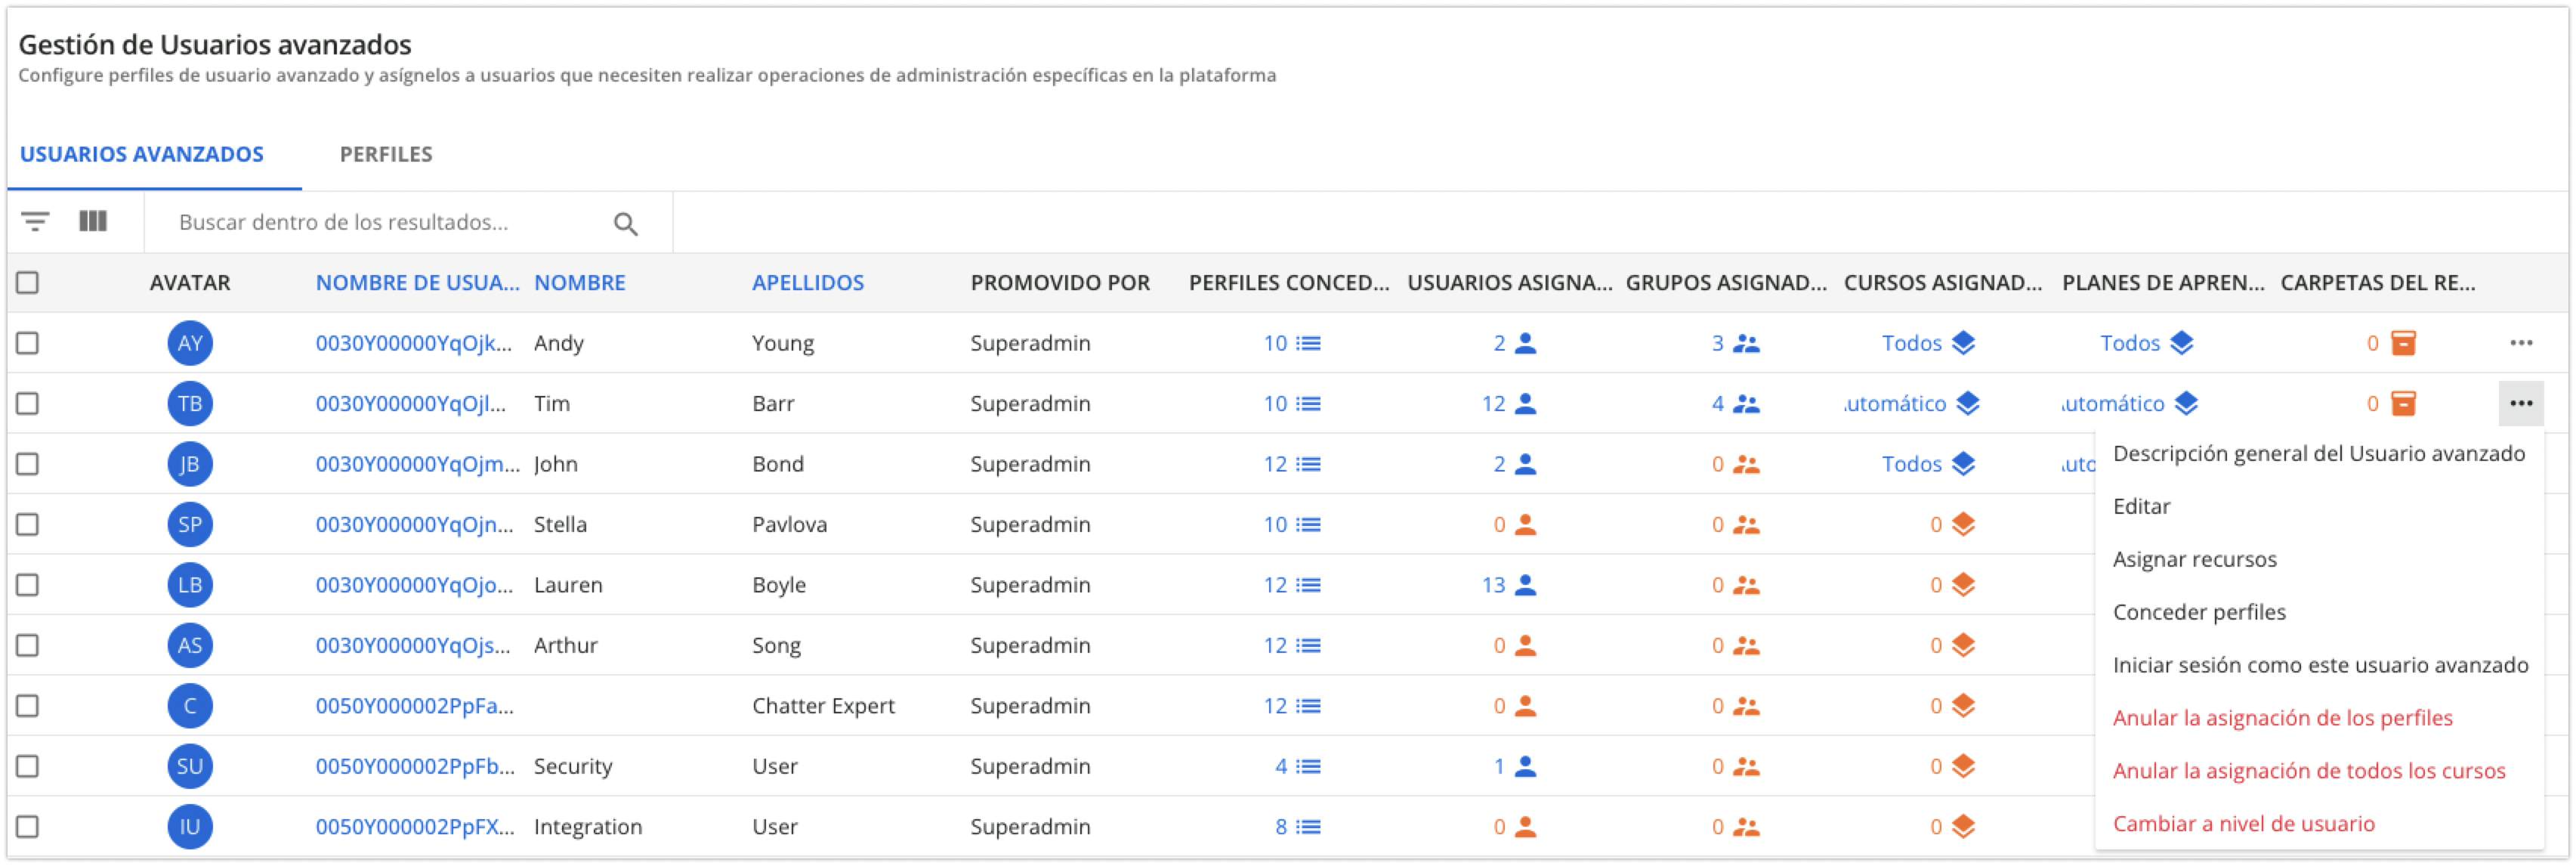Screen dimensions: 2576x866
Task: Click Andy Young's report folders icon
Action: tap(2403, 342)
